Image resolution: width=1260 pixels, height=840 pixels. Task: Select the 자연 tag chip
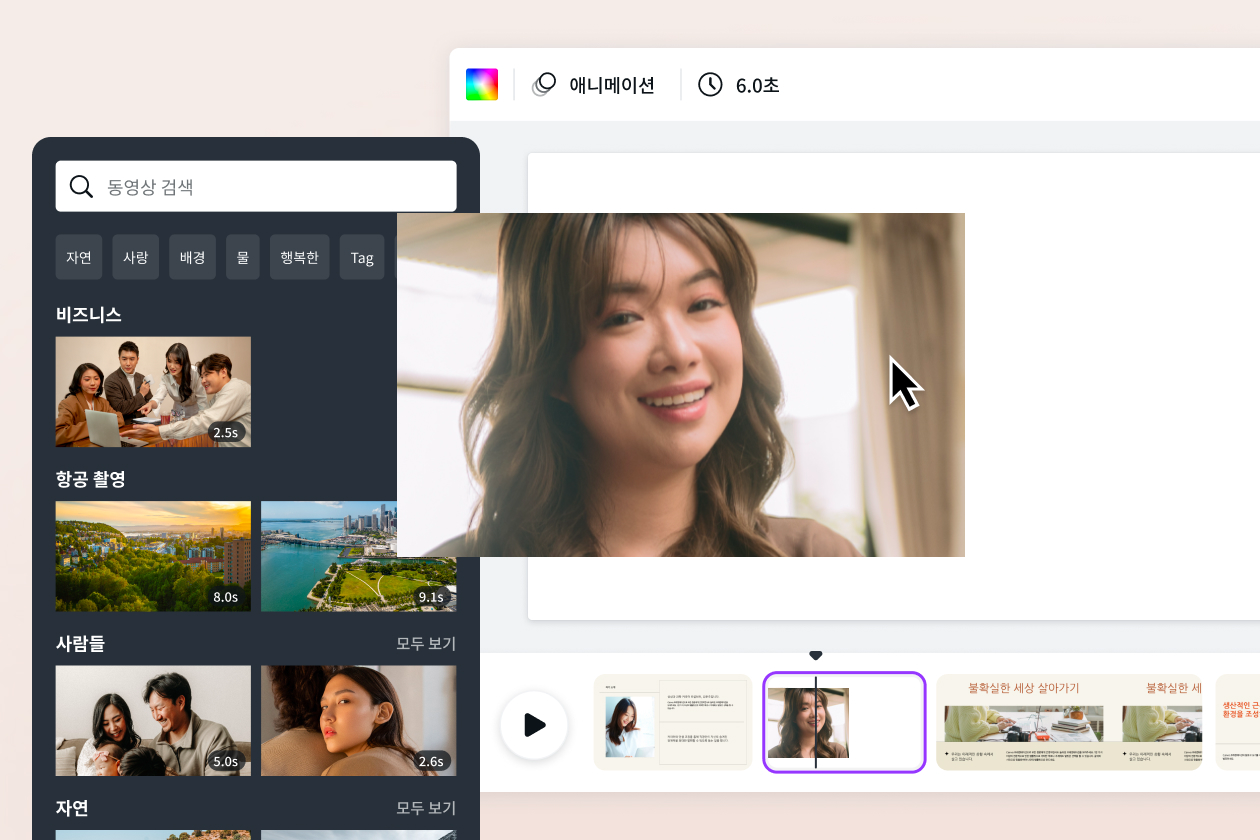tap(79, 257)
